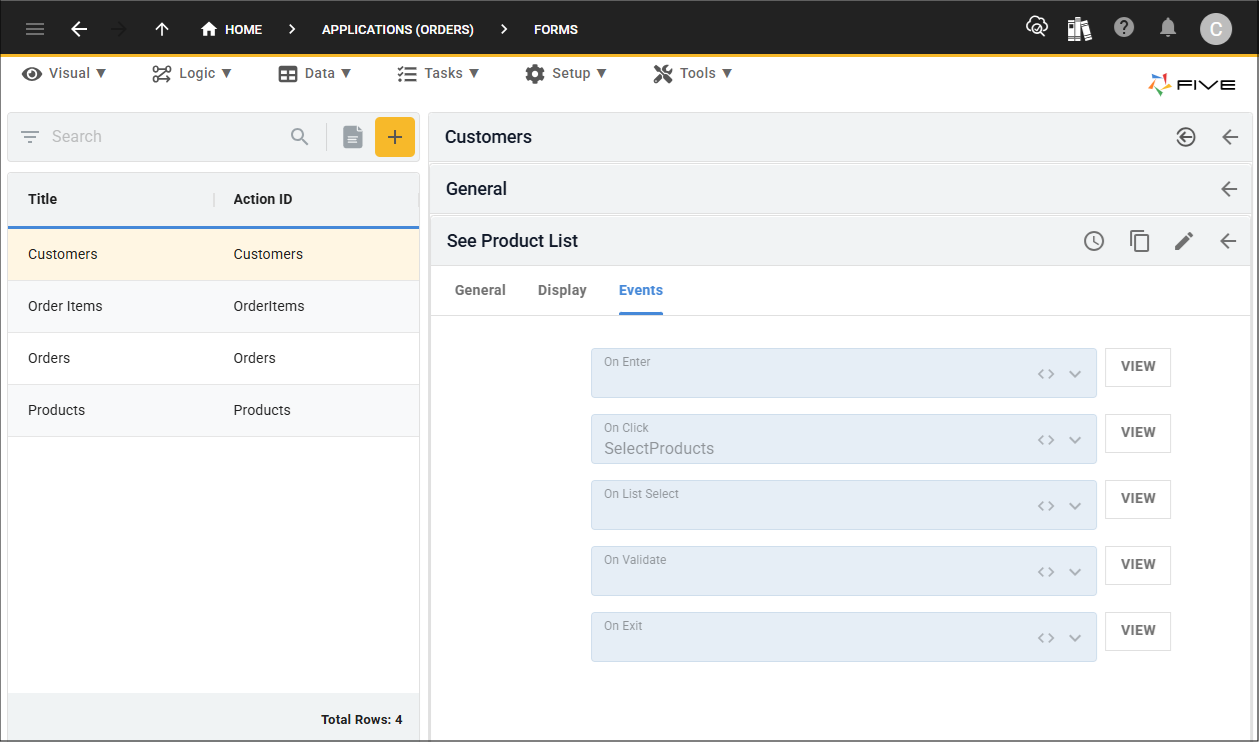Click the hamburger menu icon
The width and height of the screenshot is (1259, 742).
click(x=35, y=29)
